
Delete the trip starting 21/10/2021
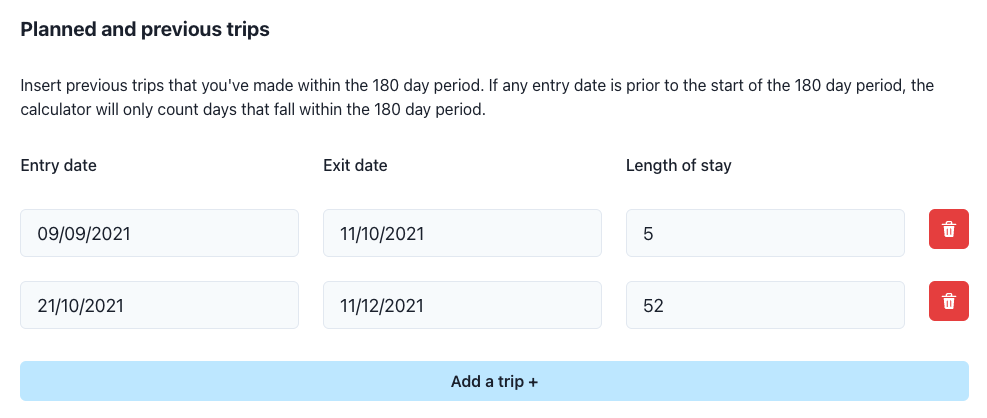coord(949,301)
